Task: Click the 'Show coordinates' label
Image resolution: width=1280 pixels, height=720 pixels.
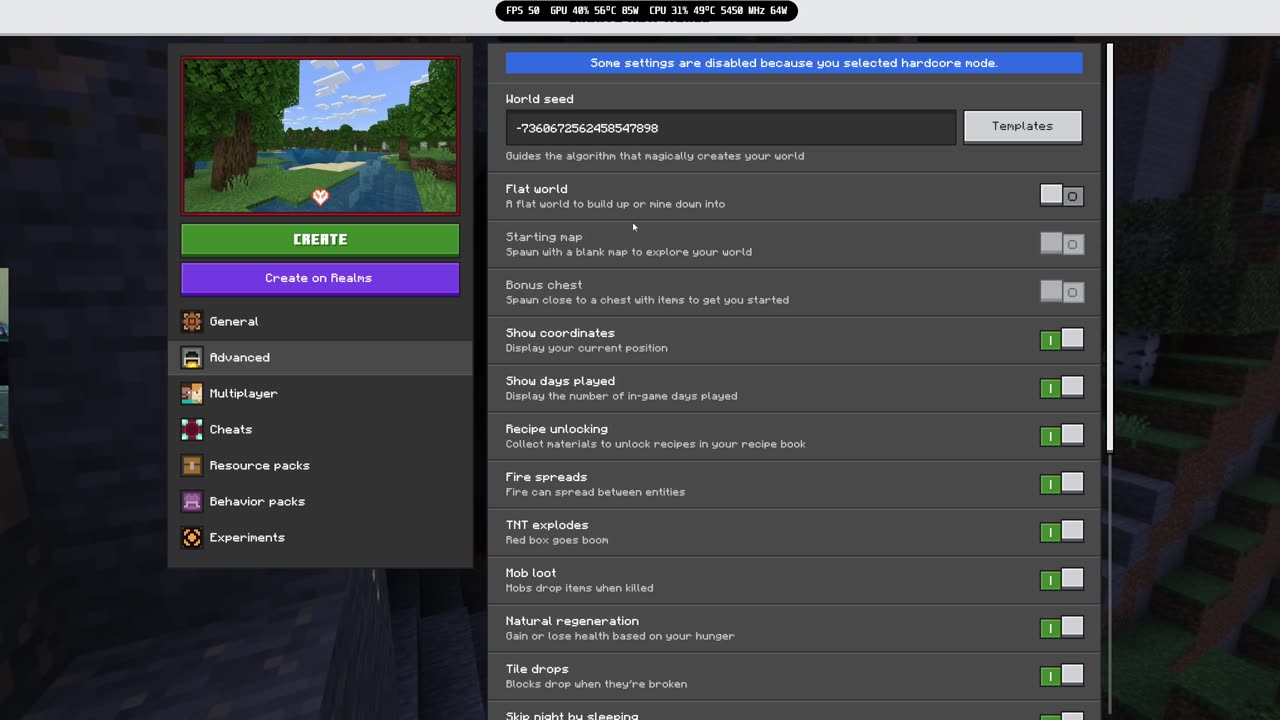Action: coord(560,333)
